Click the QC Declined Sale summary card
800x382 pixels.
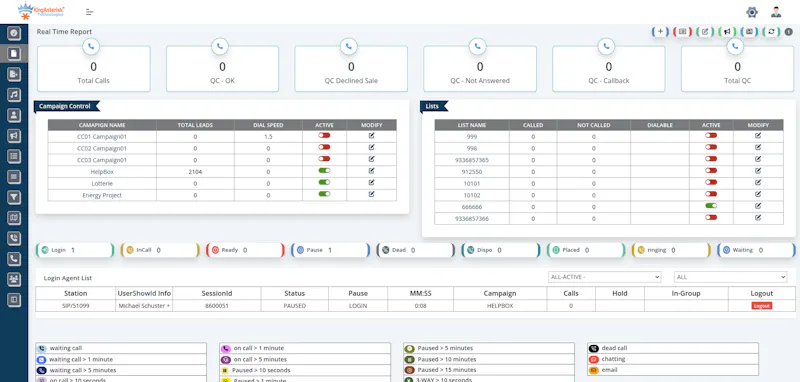[x=351, y=69]
